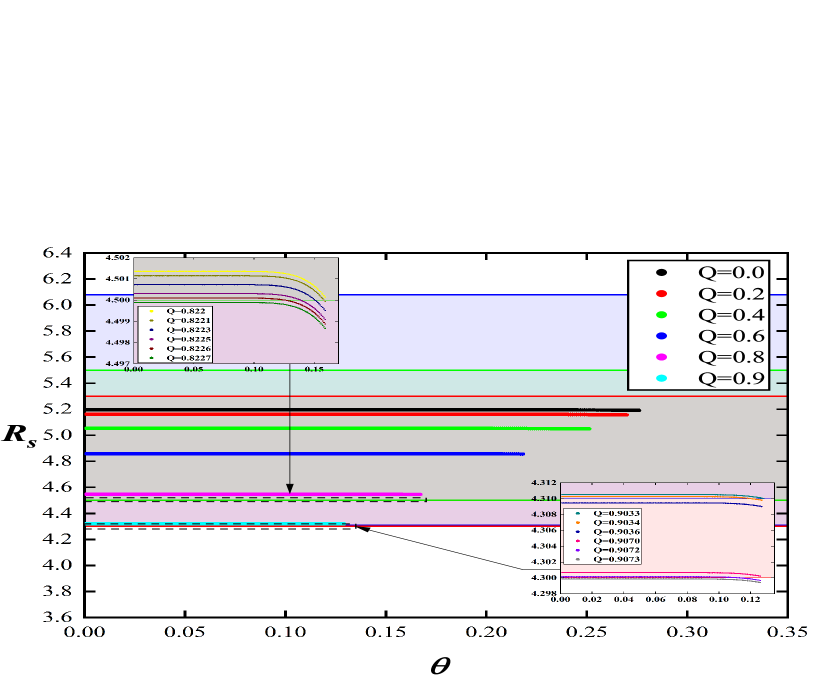The height and width of the screenshot is (681, 817).
Task: Select 'Q=0.8221' in the upper inset legend
Action: coord(189,320)
